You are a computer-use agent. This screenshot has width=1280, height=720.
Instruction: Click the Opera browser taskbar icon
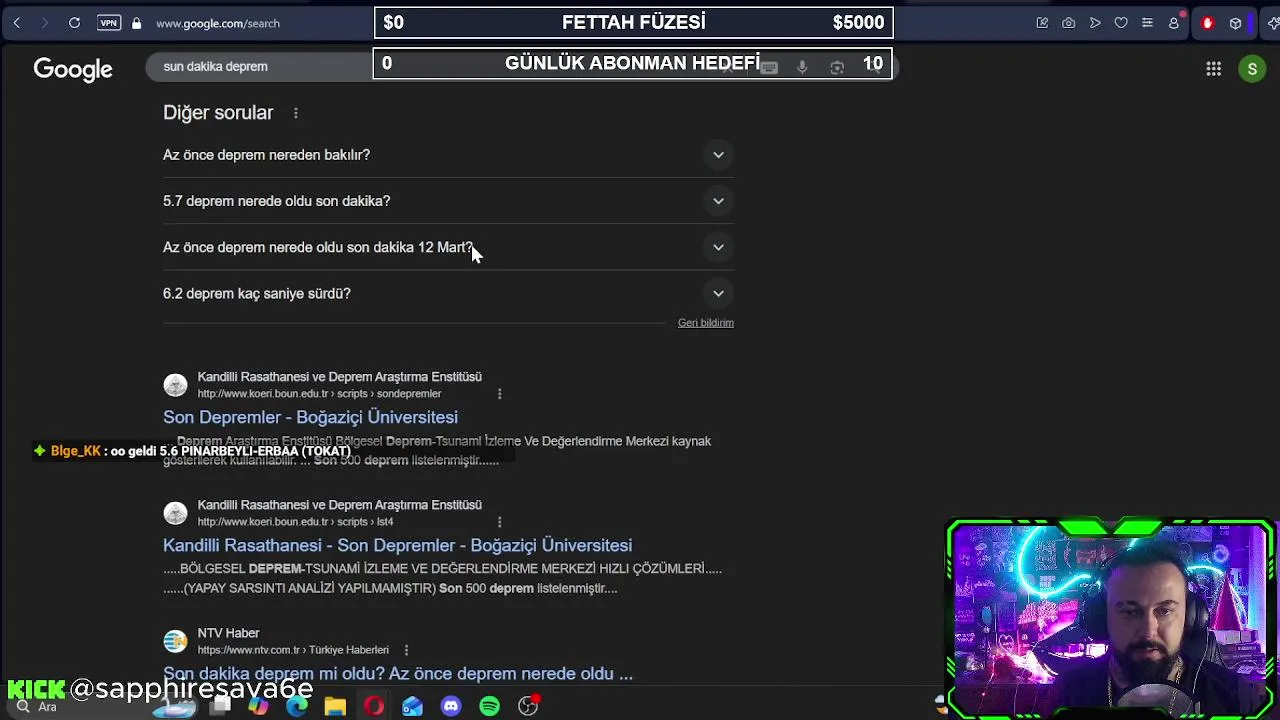pyautogui.click(x=374, y=707)
